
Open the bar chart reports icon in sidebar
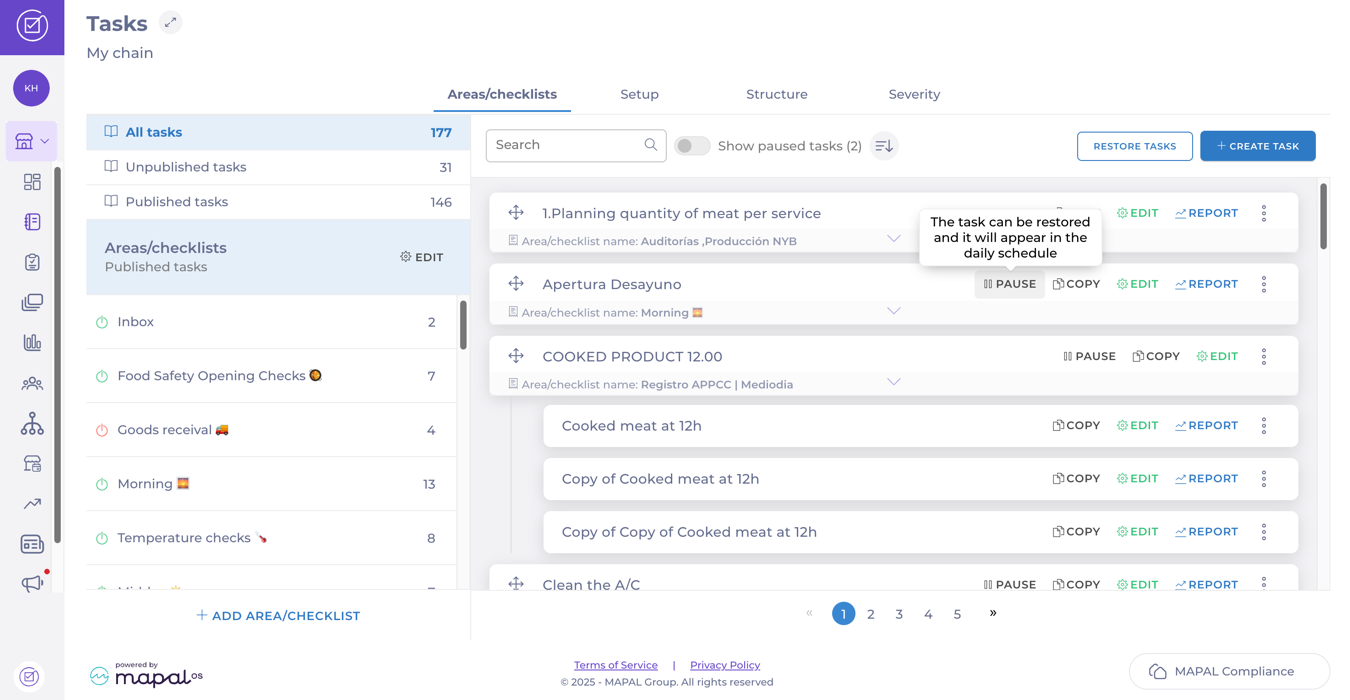(x=32, y=343)
